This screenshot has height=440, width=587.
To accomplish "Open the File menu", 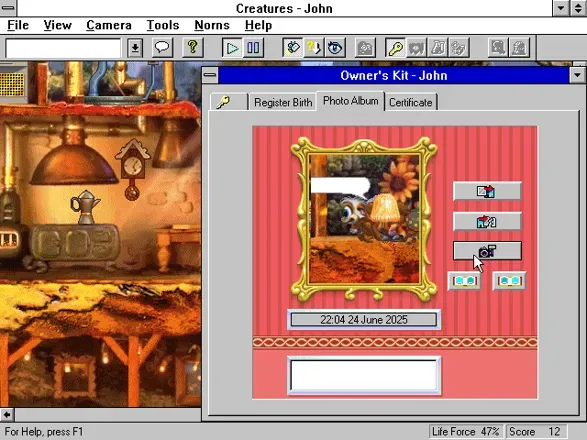I will 18,25.
